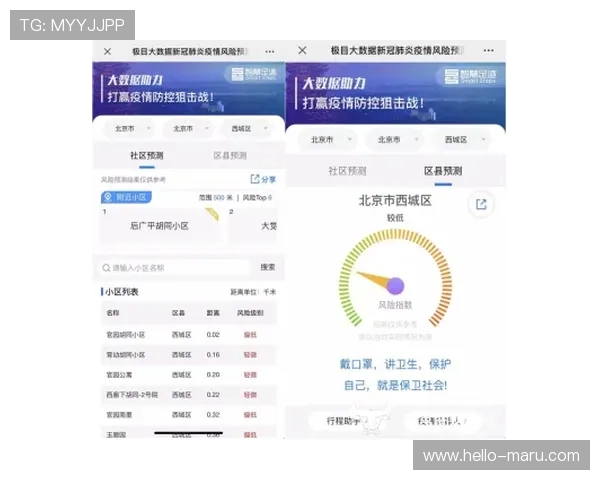The image size is (600, 480).
Task: Click the 北京市西城区 heading on right screen
Action: point(395,200)
